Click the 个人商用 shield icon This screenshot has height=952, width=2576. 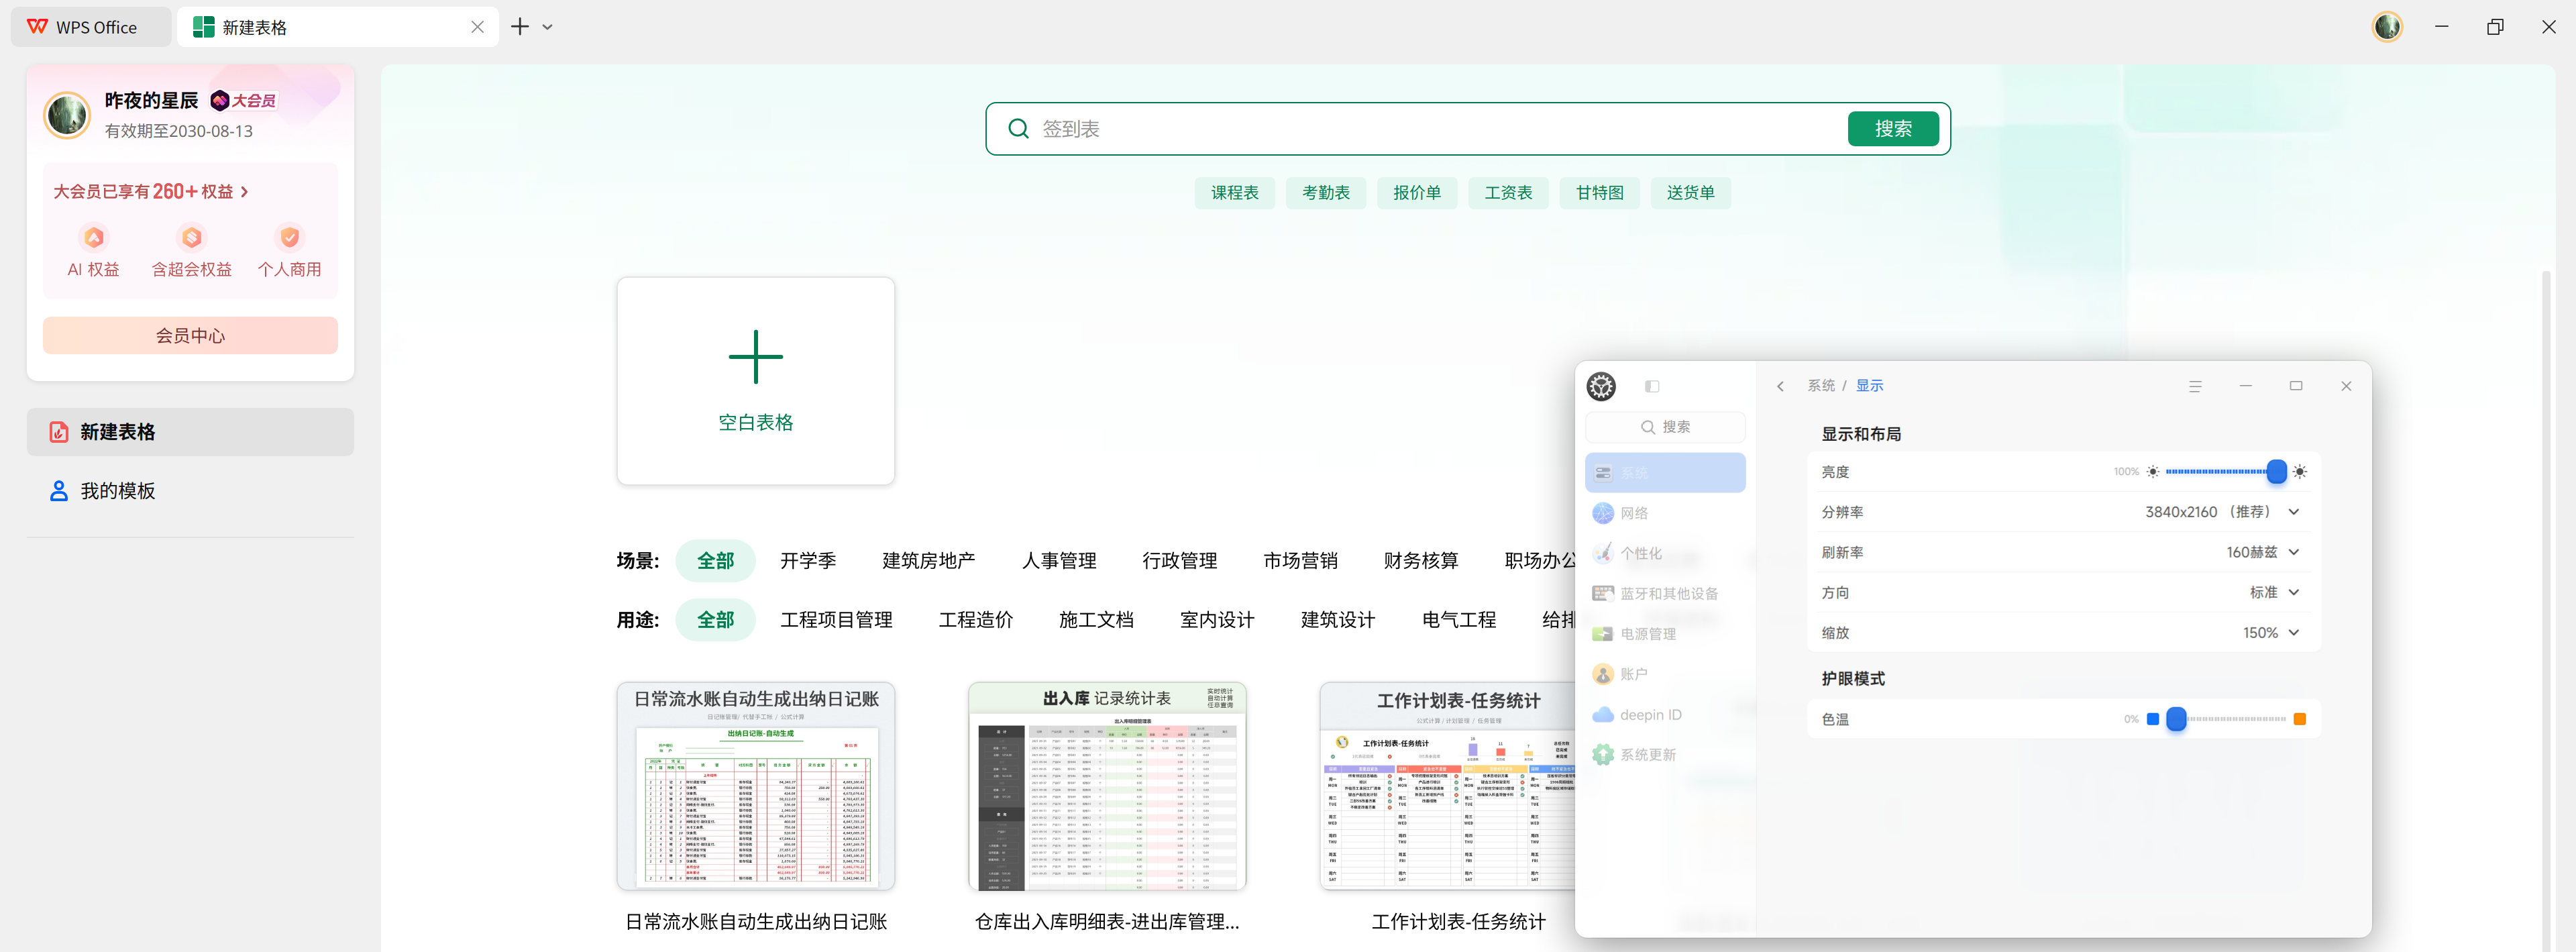tap(289, 237)
